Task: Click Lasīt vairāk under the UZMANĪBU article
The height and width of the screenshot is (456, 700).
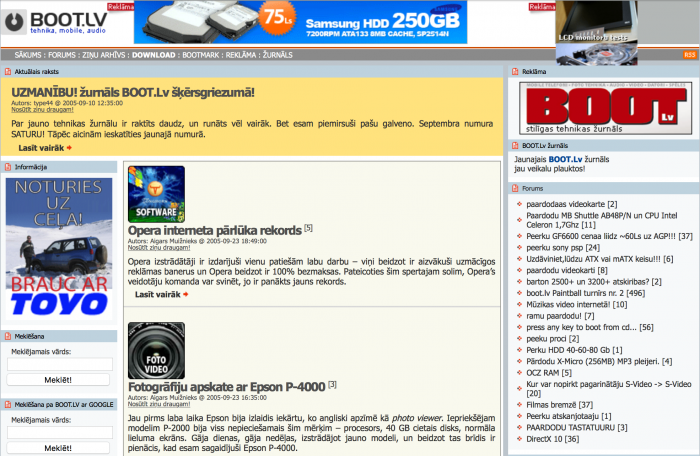Action: (x=45, y=148)
